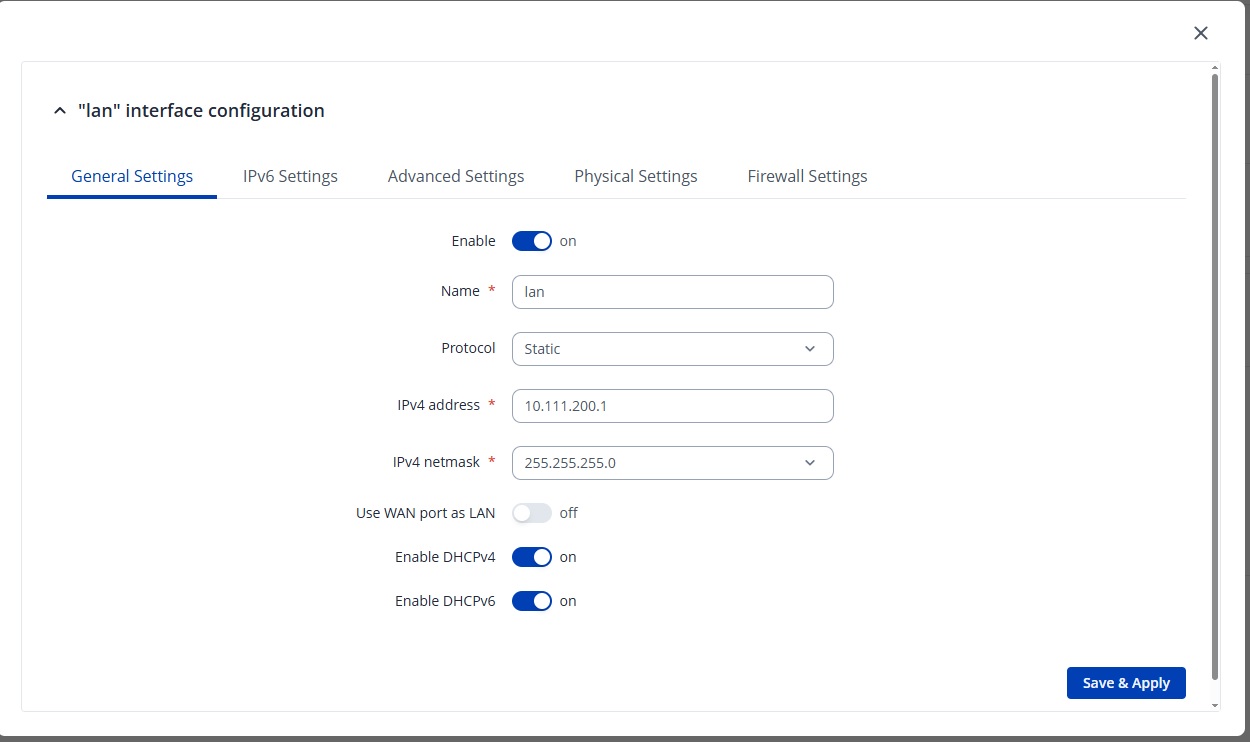Open the IPv4 netmask 255.255.255.0 dropdown
This screenshot has height=742, width=1250.
click(x=672, y=463)
